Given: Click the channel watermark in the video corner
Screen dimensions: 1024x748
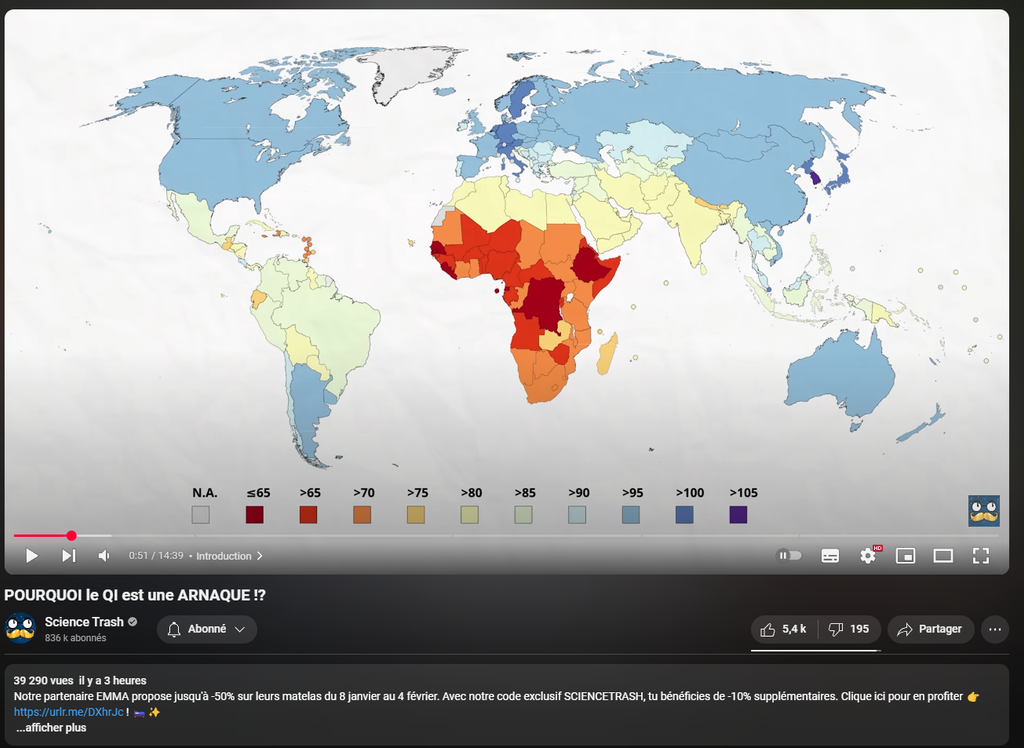Looking at the screenshot, I should (983, 510).
